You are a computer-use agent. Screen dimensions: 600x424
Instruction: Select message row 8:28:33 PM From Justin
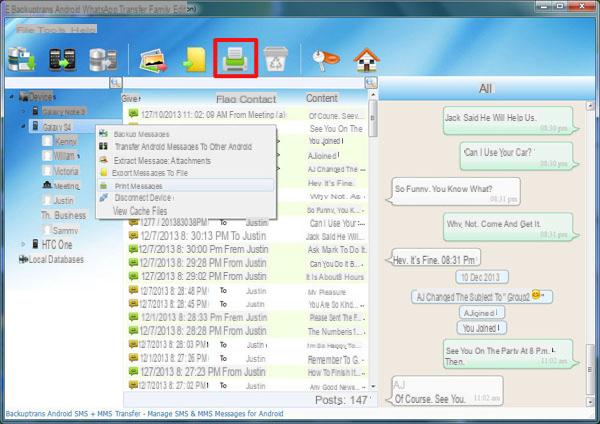247,317
